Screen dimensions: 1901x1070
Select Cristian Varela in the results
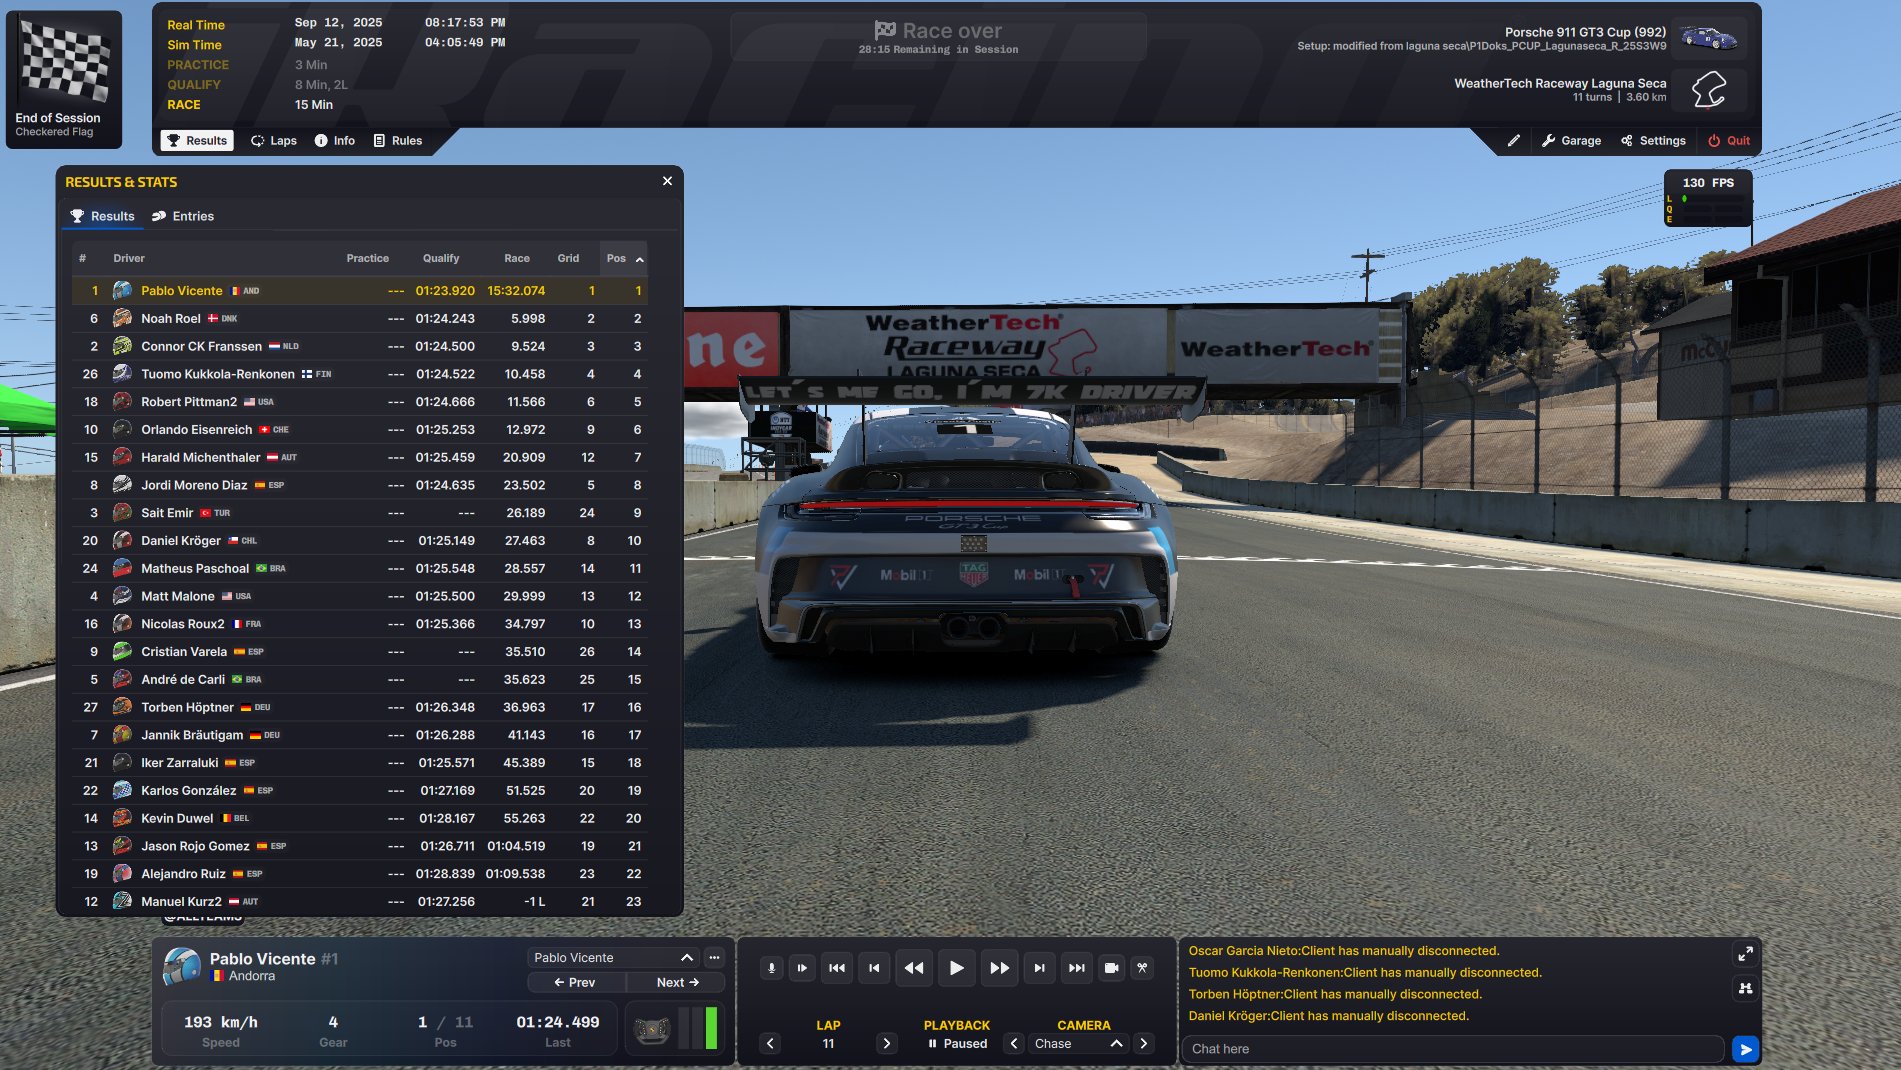coord(360,652)
